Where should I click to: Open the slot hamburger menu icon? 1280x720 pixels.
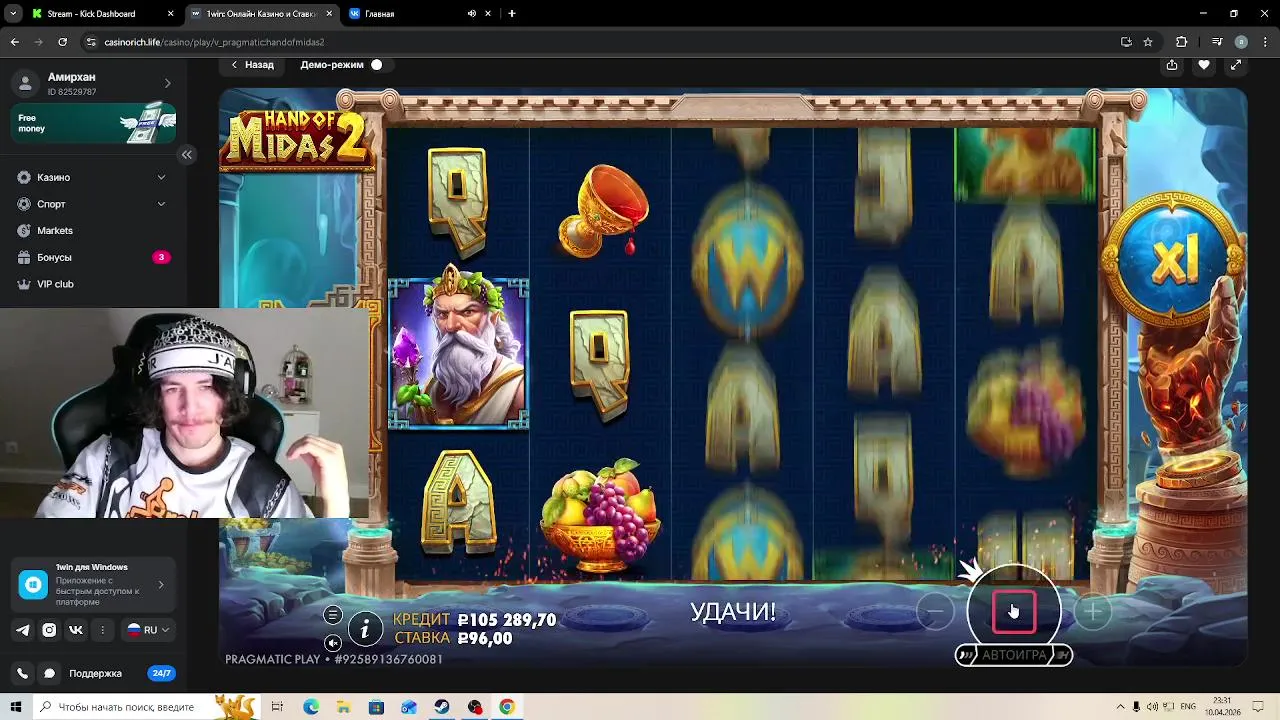click(333, 615)
